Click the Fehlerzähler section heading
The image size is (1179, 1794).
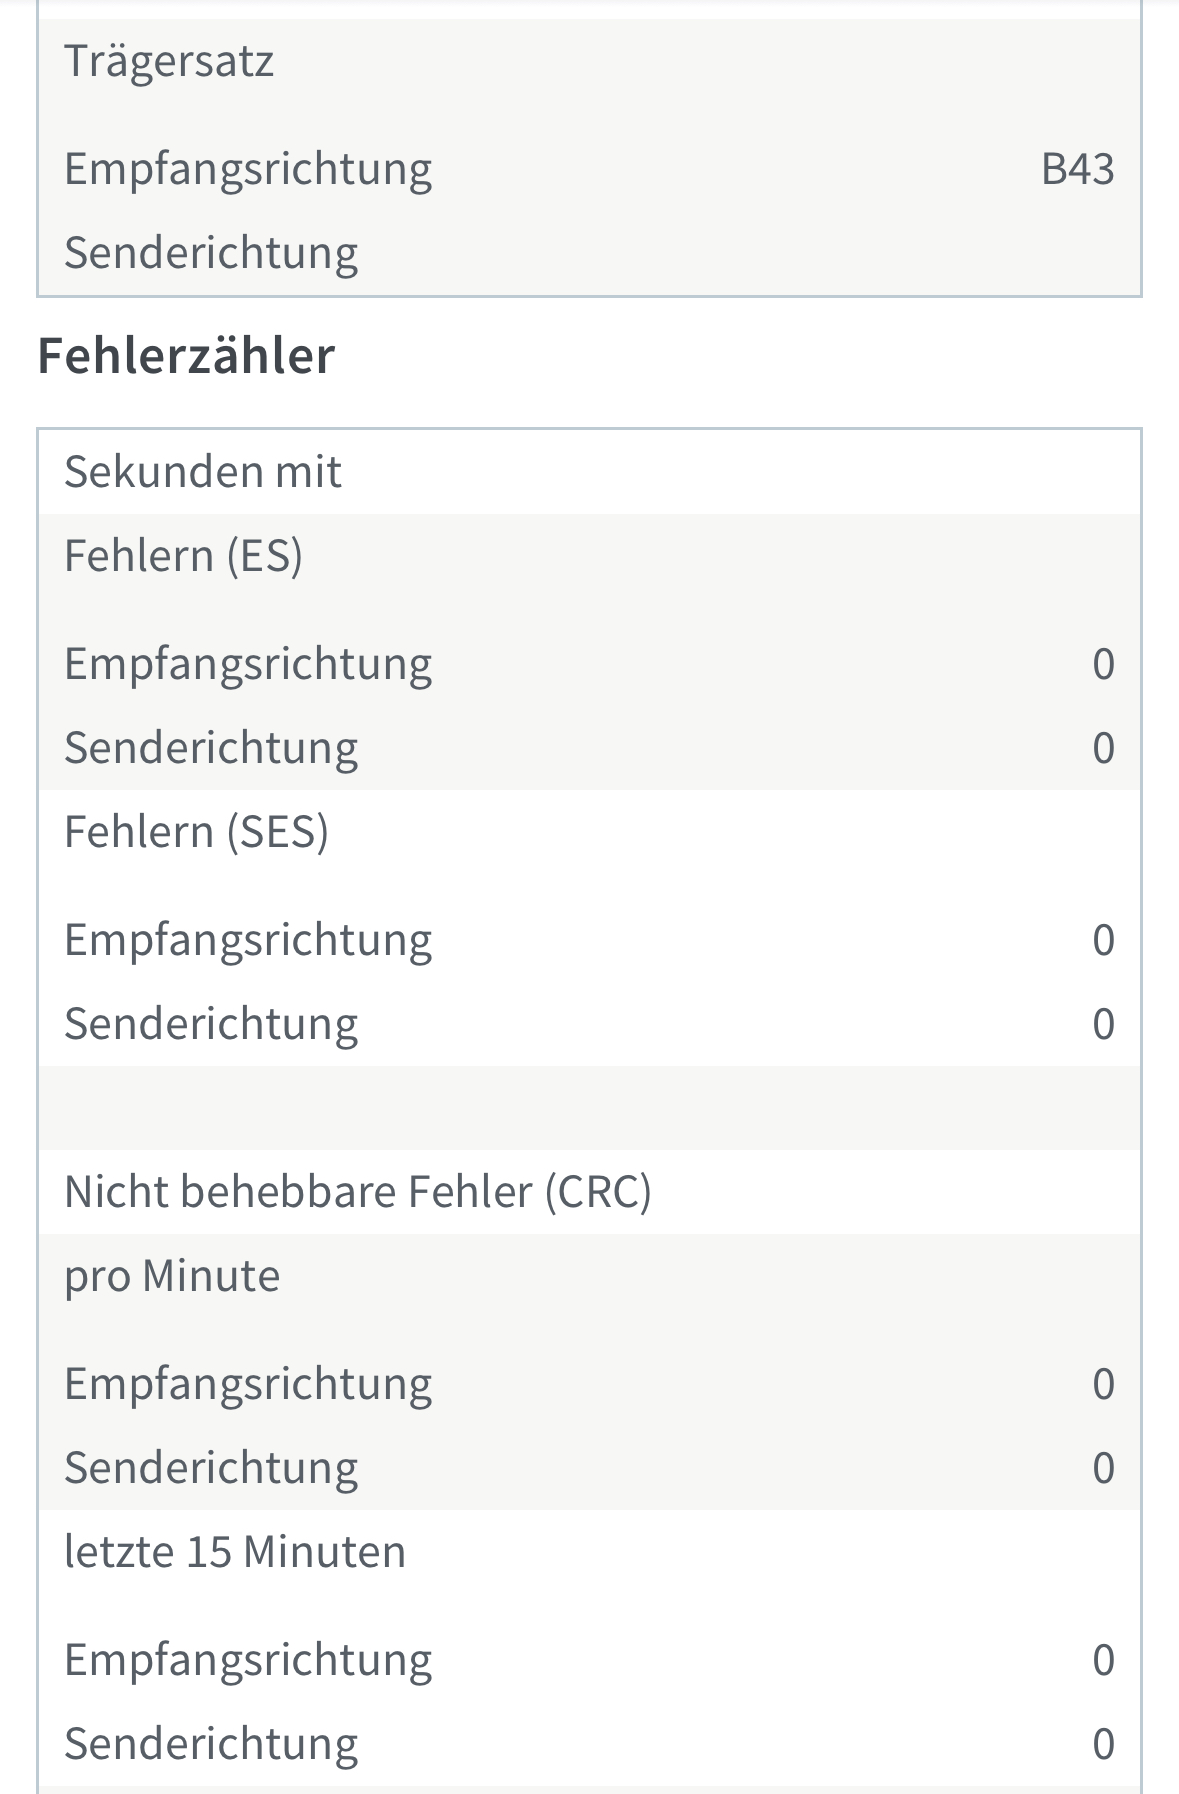click(x=186, y=356)
